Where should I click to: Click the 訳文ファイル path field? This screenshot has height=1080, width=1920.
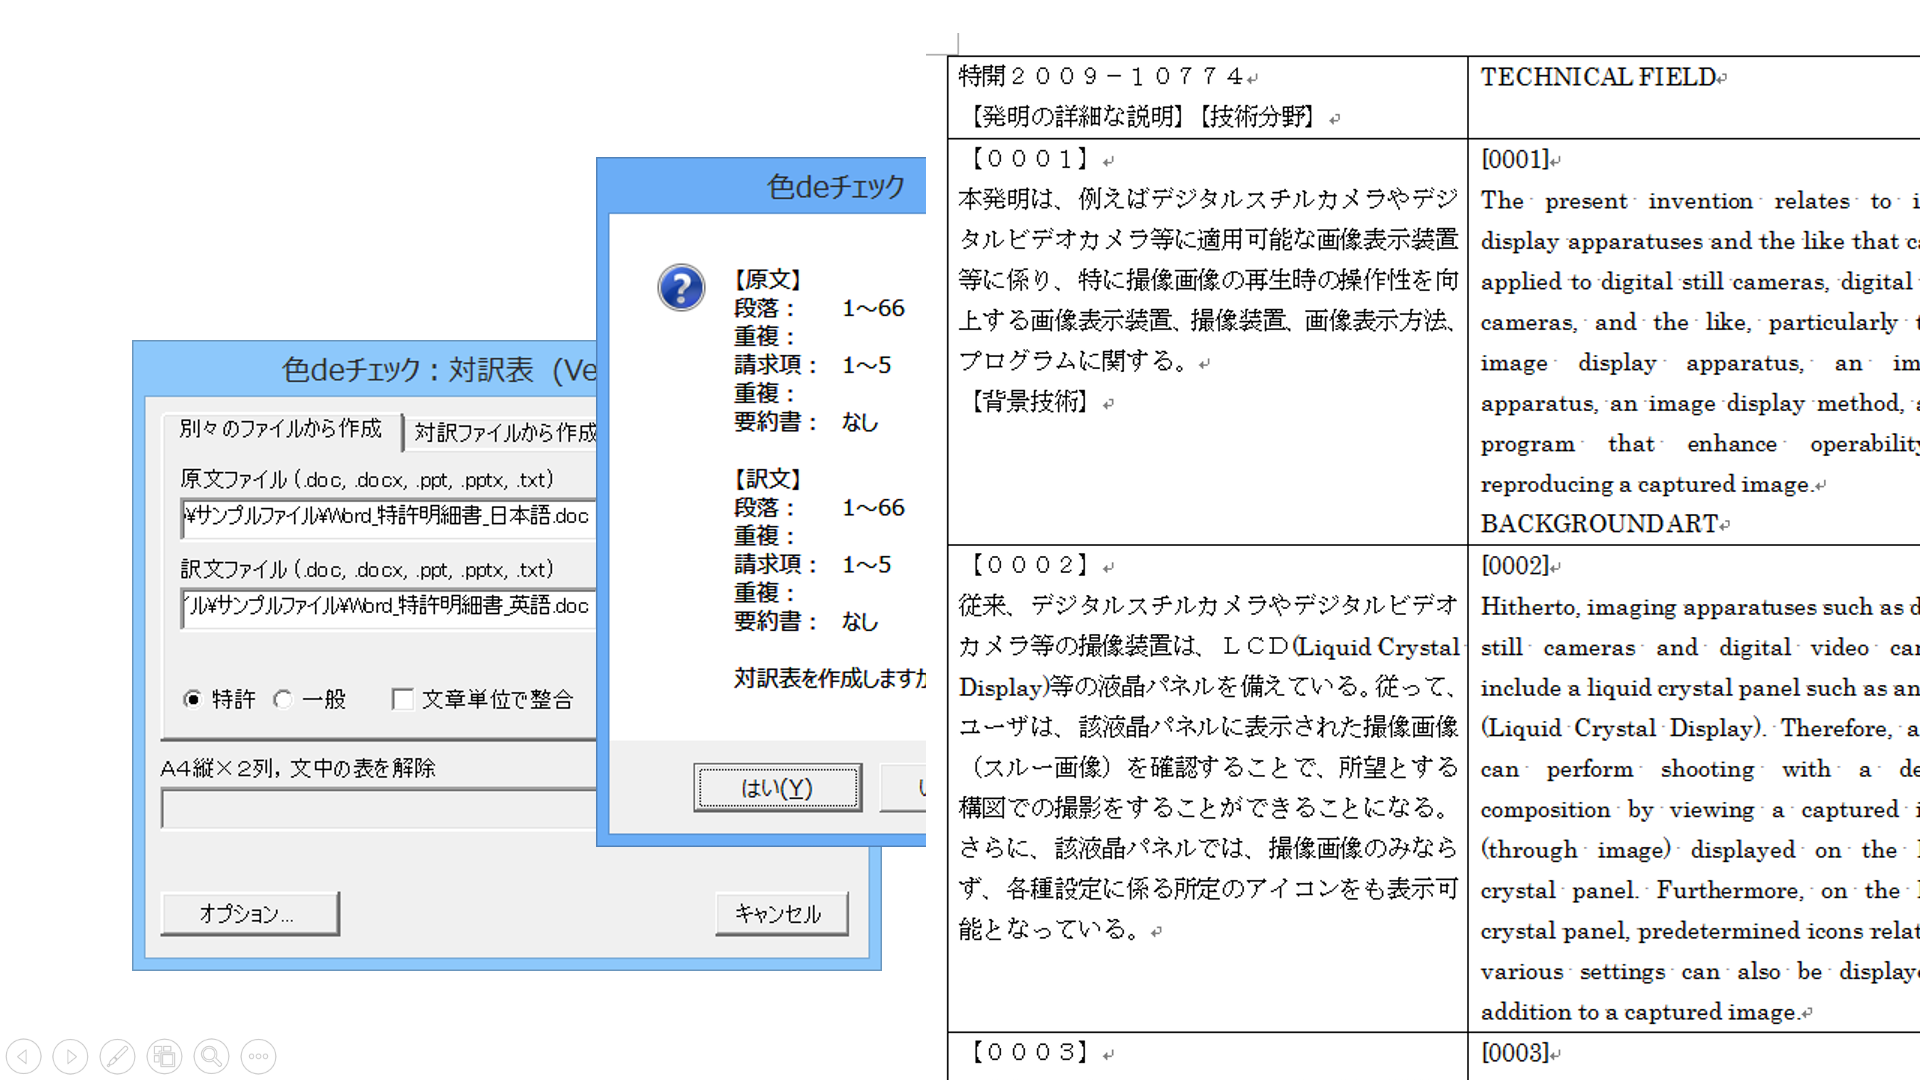(x=388, y=607)
